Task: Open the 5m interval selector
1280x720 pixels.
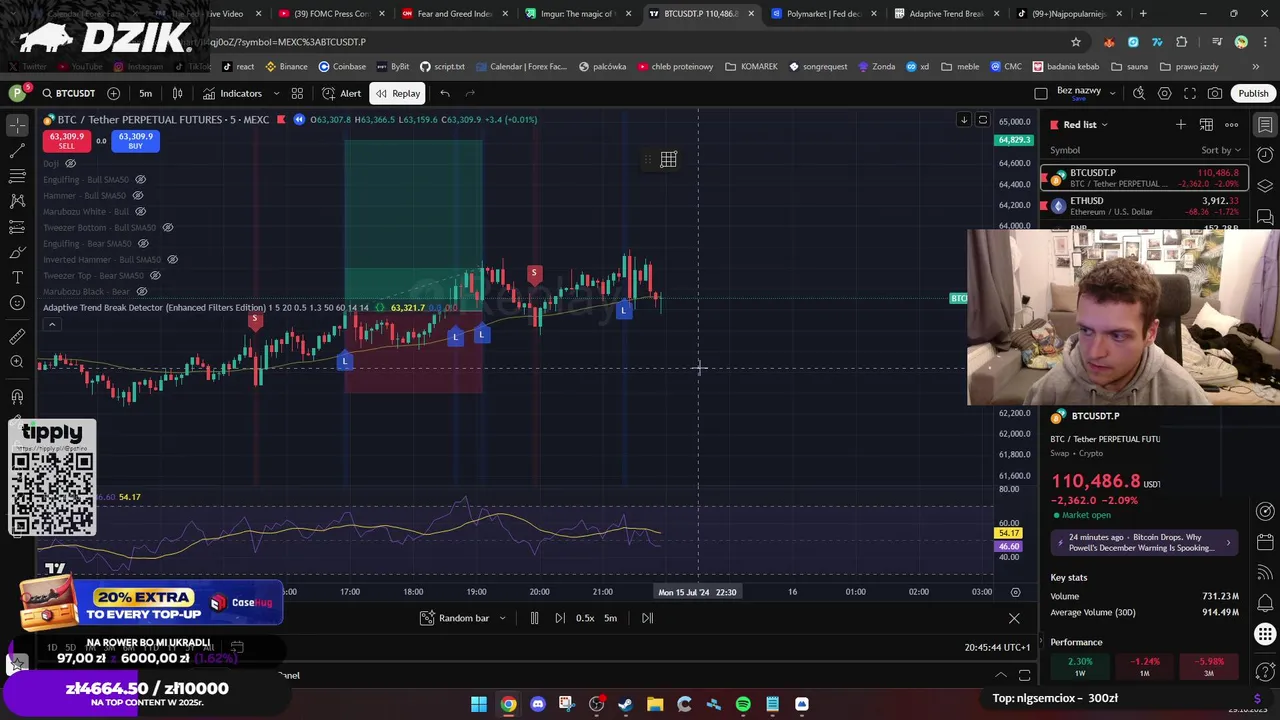Action: (x=146, y=93)
